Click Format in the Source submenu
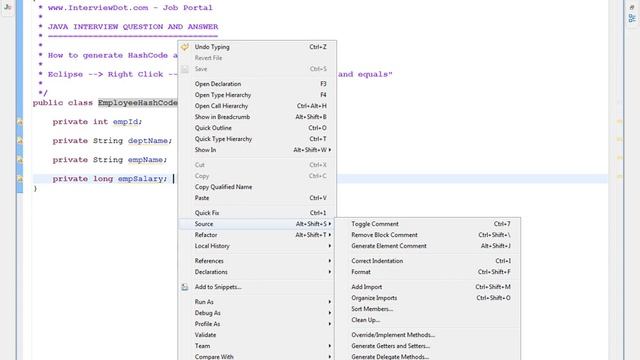The image size is (640, 360). pyautogui.click(x=428, y=272)
